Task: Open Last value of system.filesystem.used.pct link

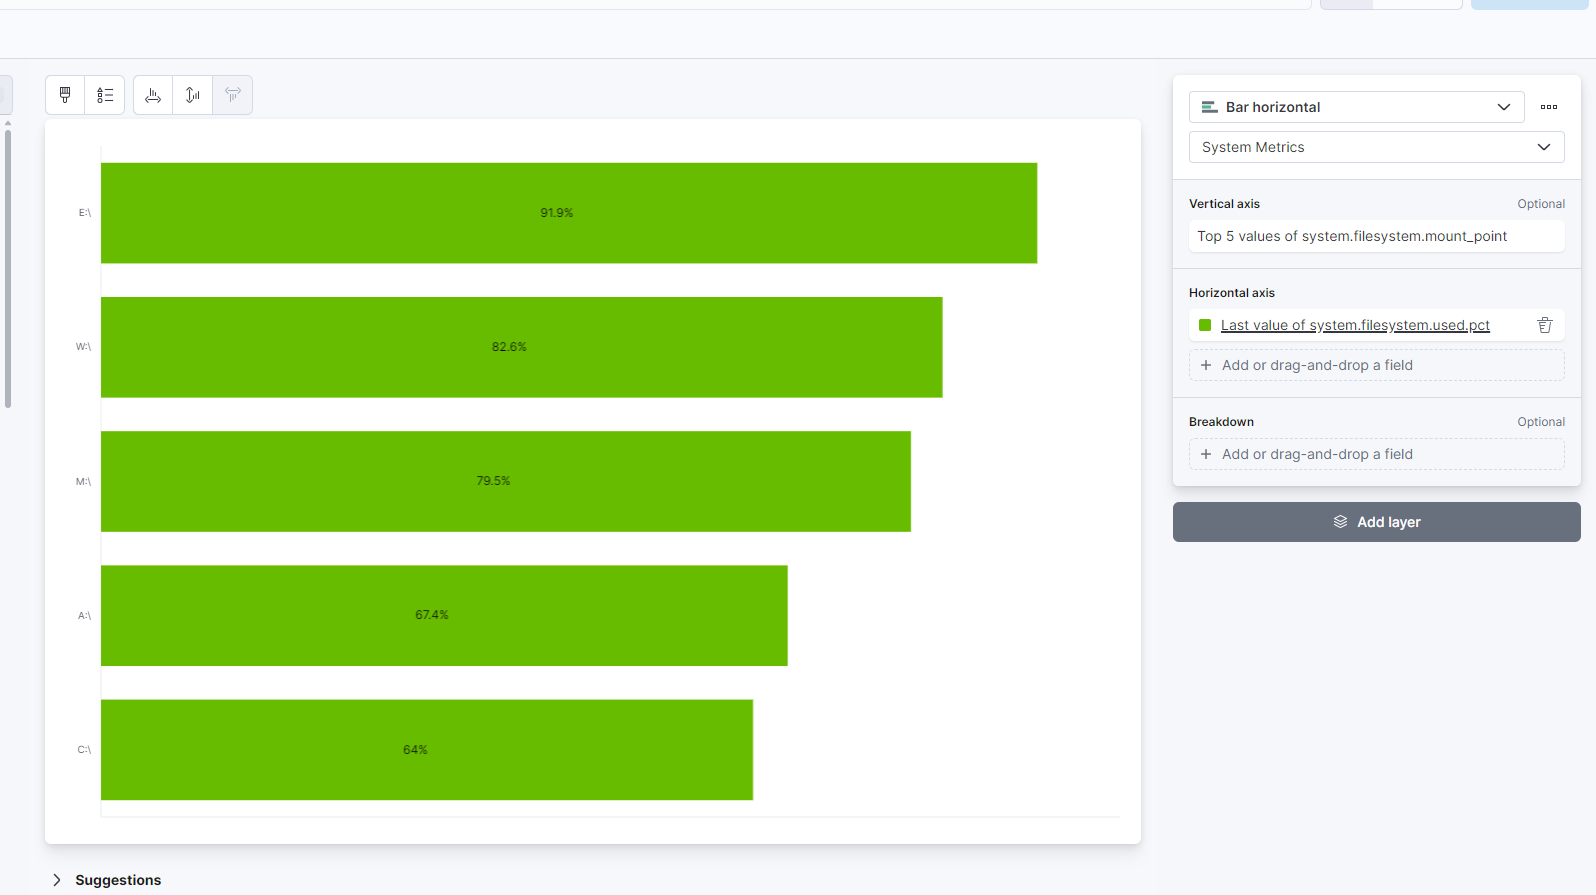Action: pos(1355,325)
